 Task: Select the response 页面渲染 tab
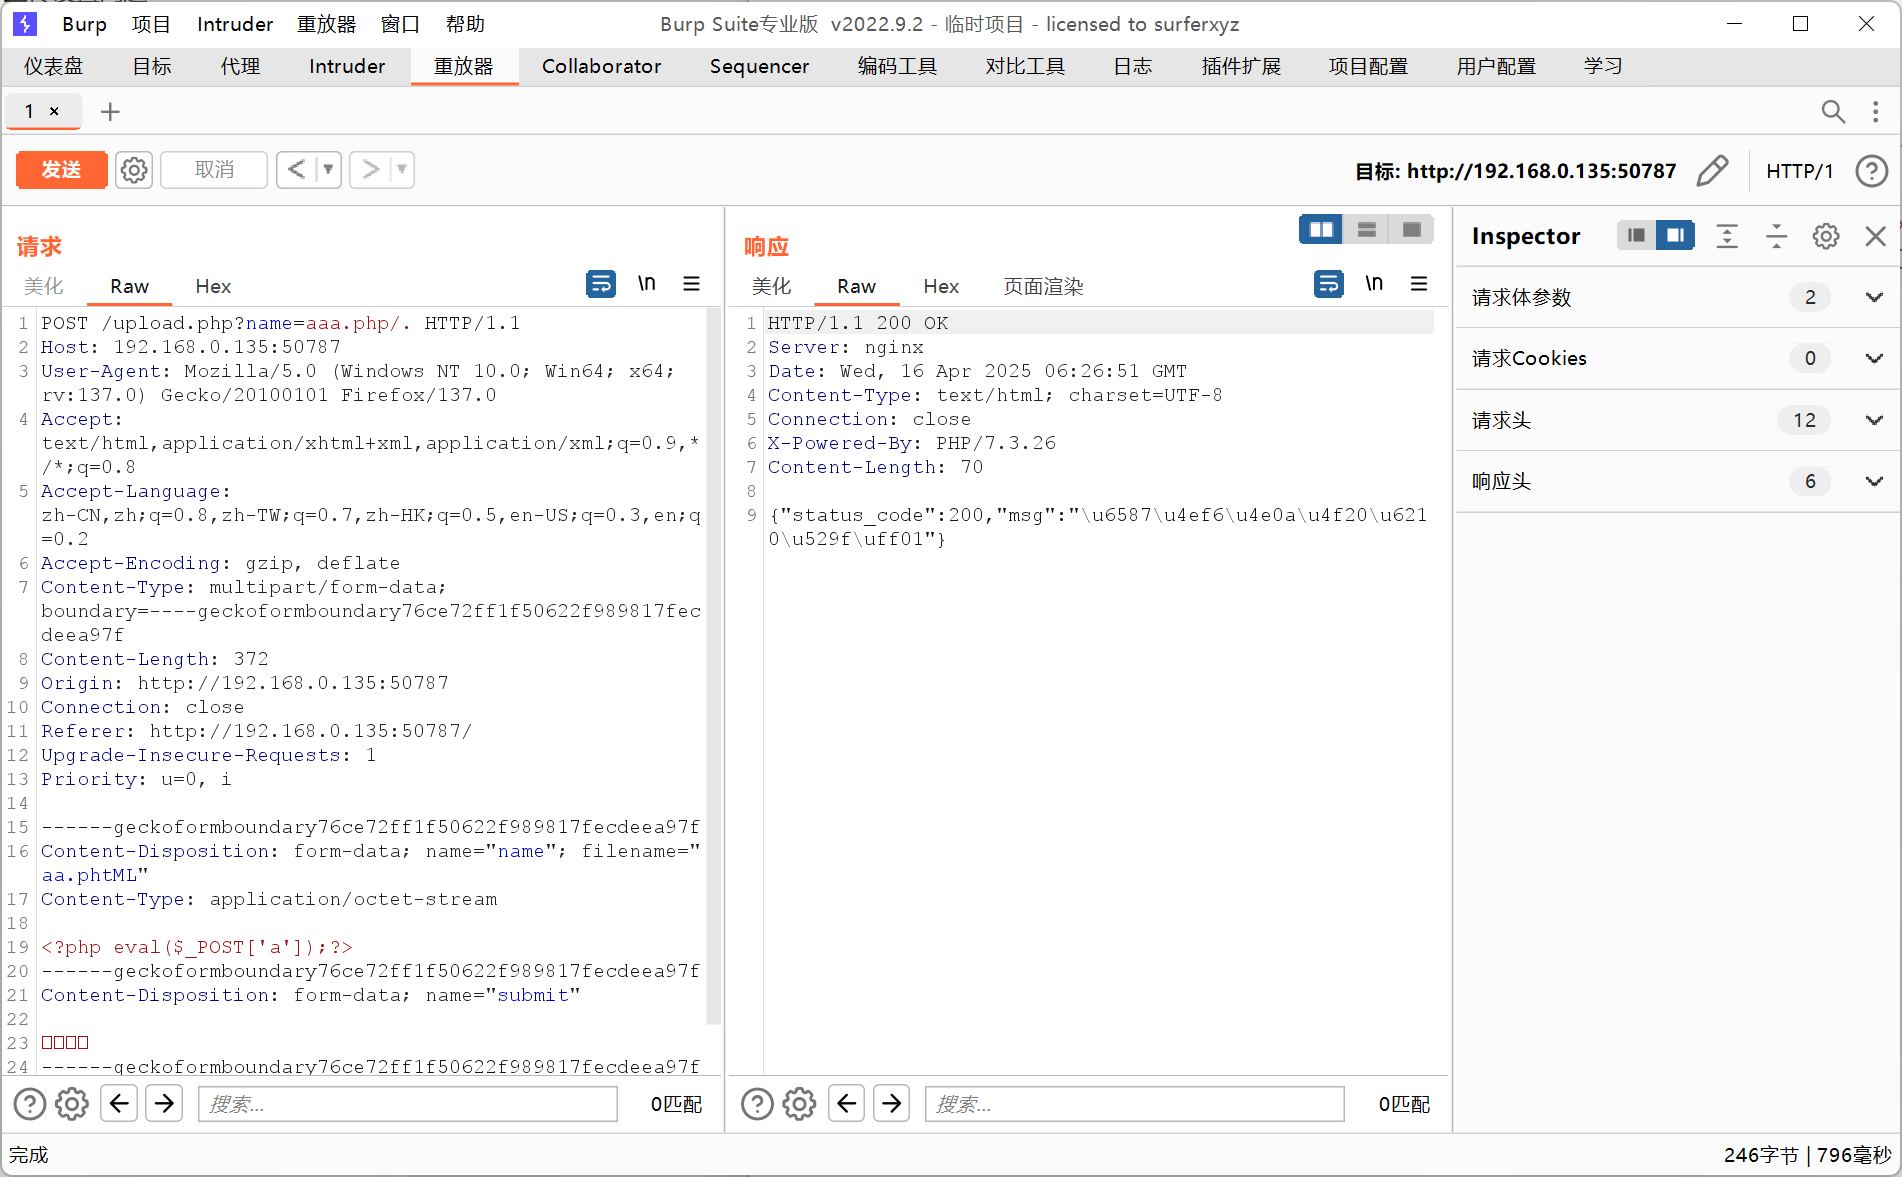[x=1043, y=286]
